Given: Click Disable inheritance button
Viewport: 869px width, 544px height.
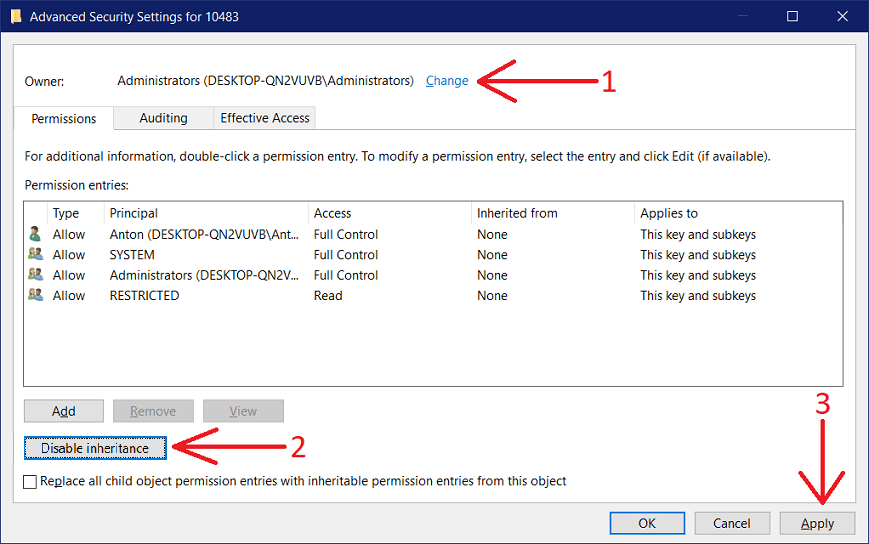Looking at the screenshot, I should (95, 448).
